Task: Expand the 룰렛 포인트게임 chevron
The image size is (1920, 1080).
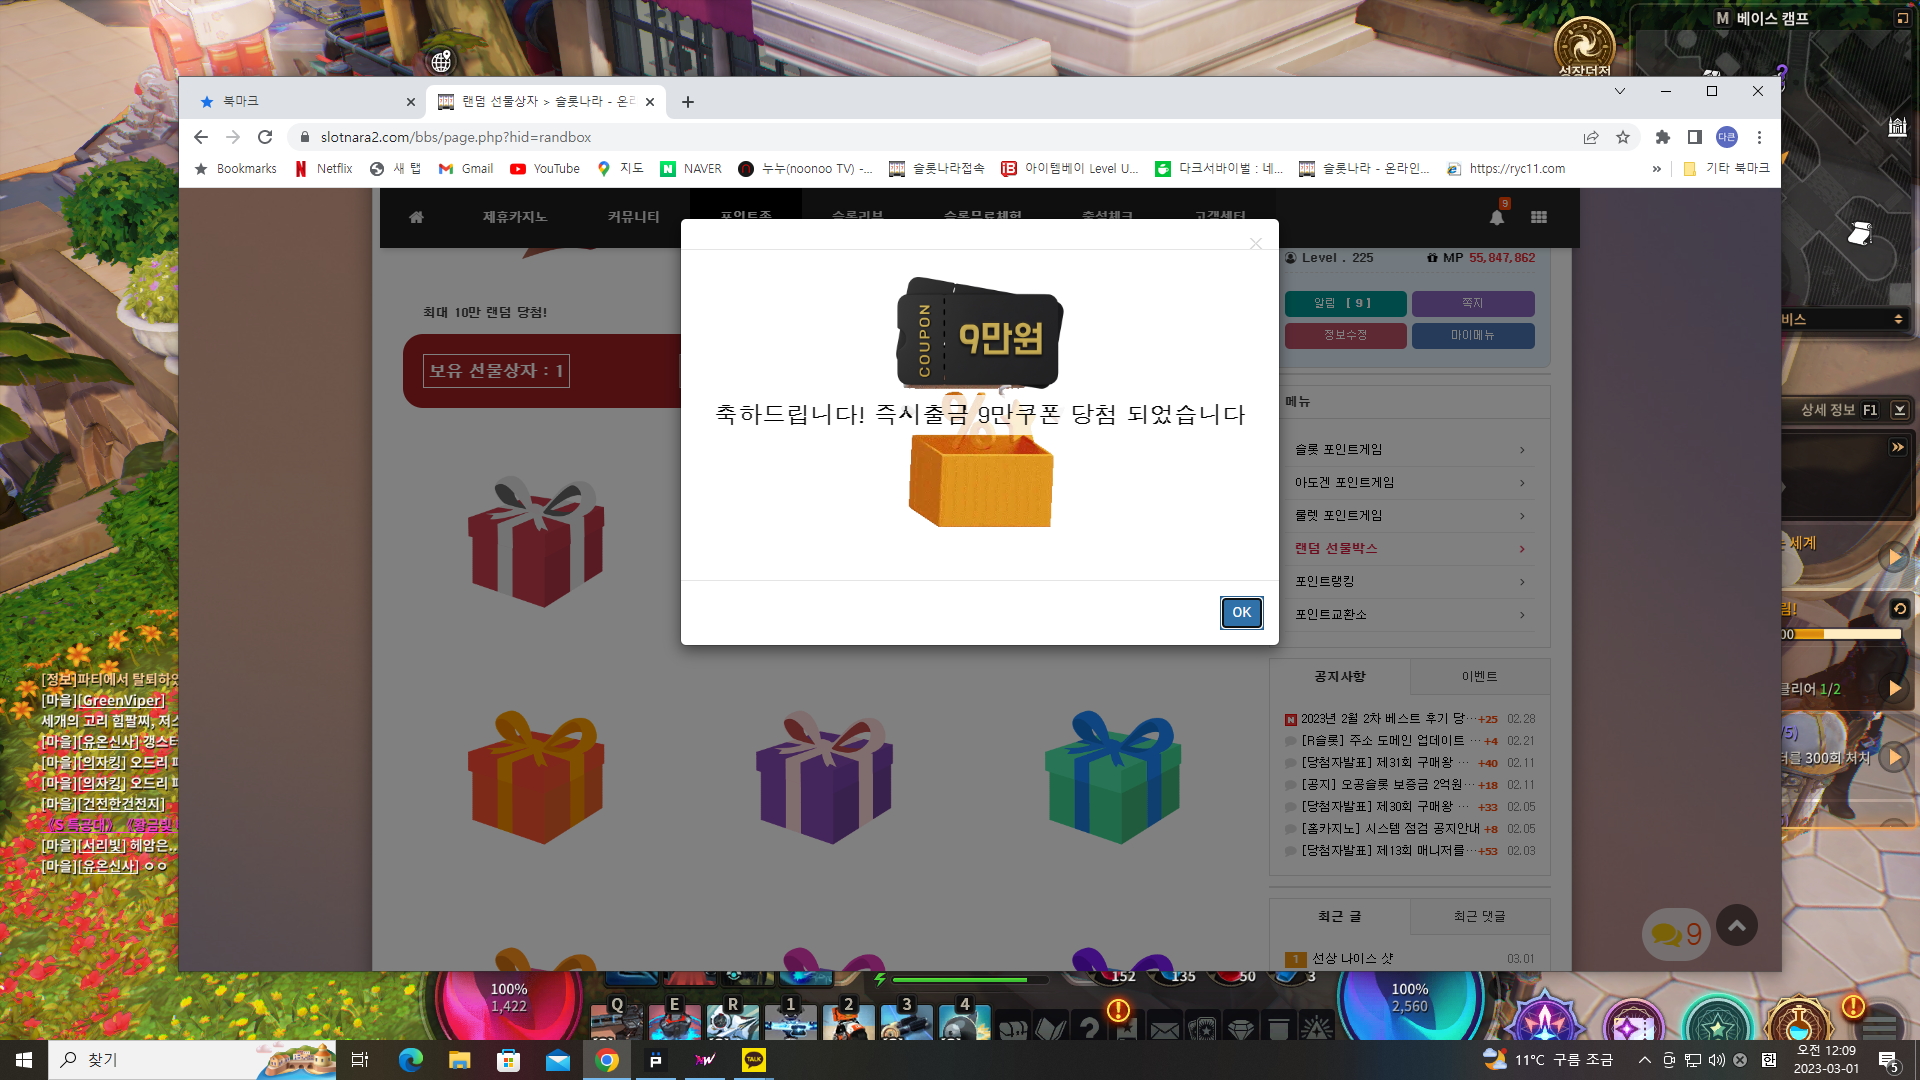Action: point(1522,516)
